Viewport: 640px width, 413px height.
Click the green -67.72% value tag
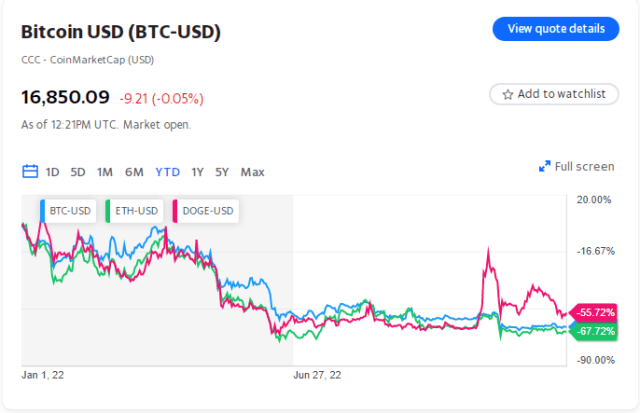[592, 331]
